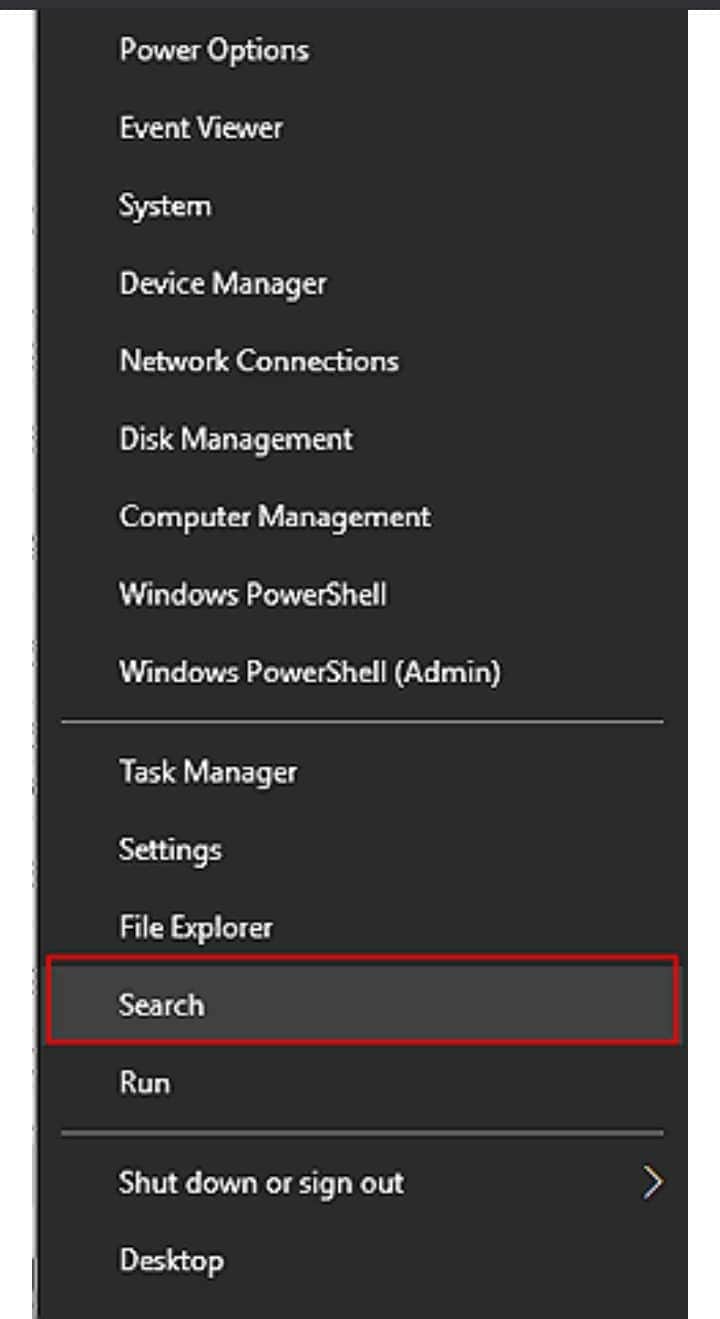The image size is (720, 1319).
Task: Click the Shut down submenu chevron arrow
Action: coord(653,1182)
